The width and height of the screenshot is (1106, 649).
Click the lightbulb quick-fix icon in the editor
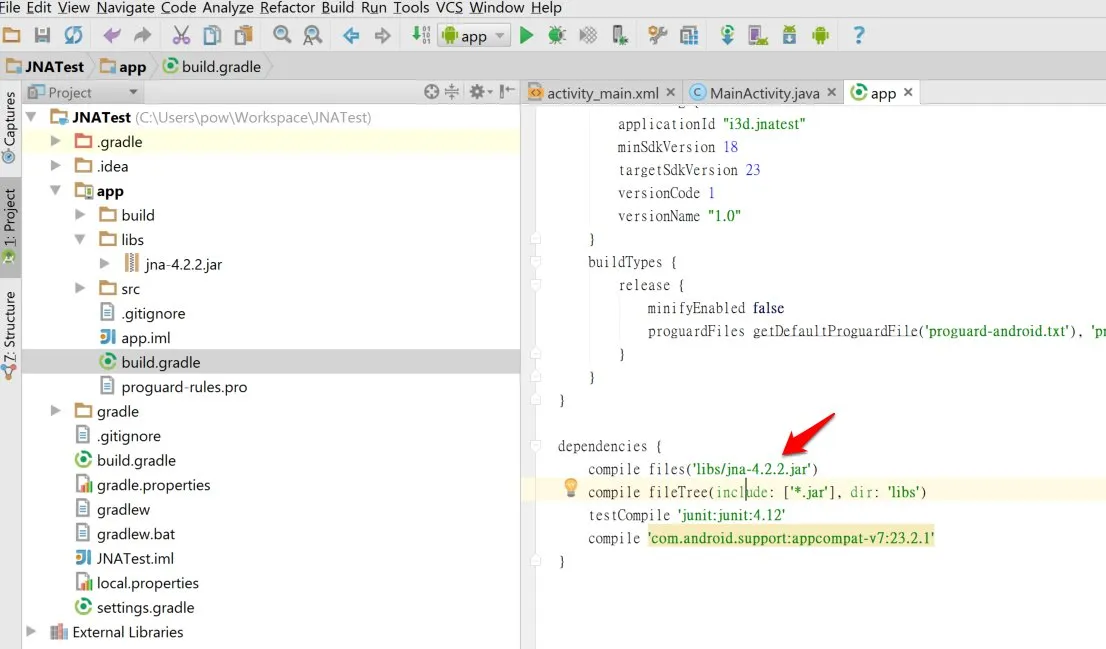click(x=571, y=487)
